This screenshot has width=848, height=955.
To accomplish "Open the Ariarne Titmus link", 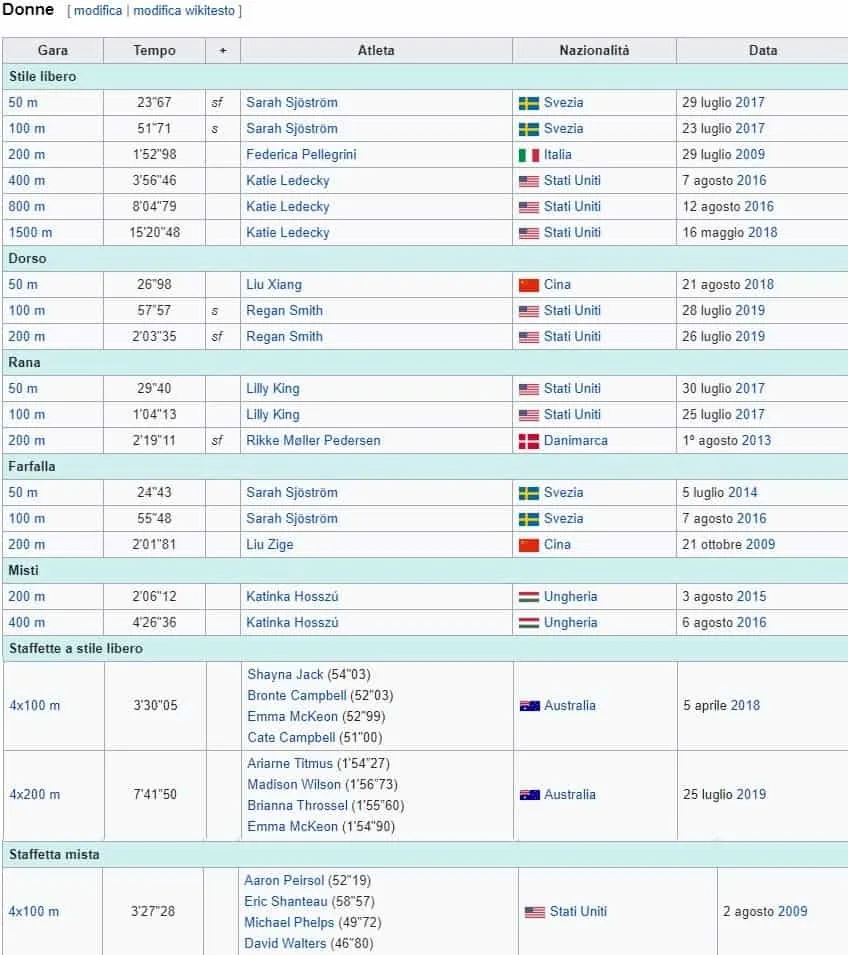I will pos(290,764).
